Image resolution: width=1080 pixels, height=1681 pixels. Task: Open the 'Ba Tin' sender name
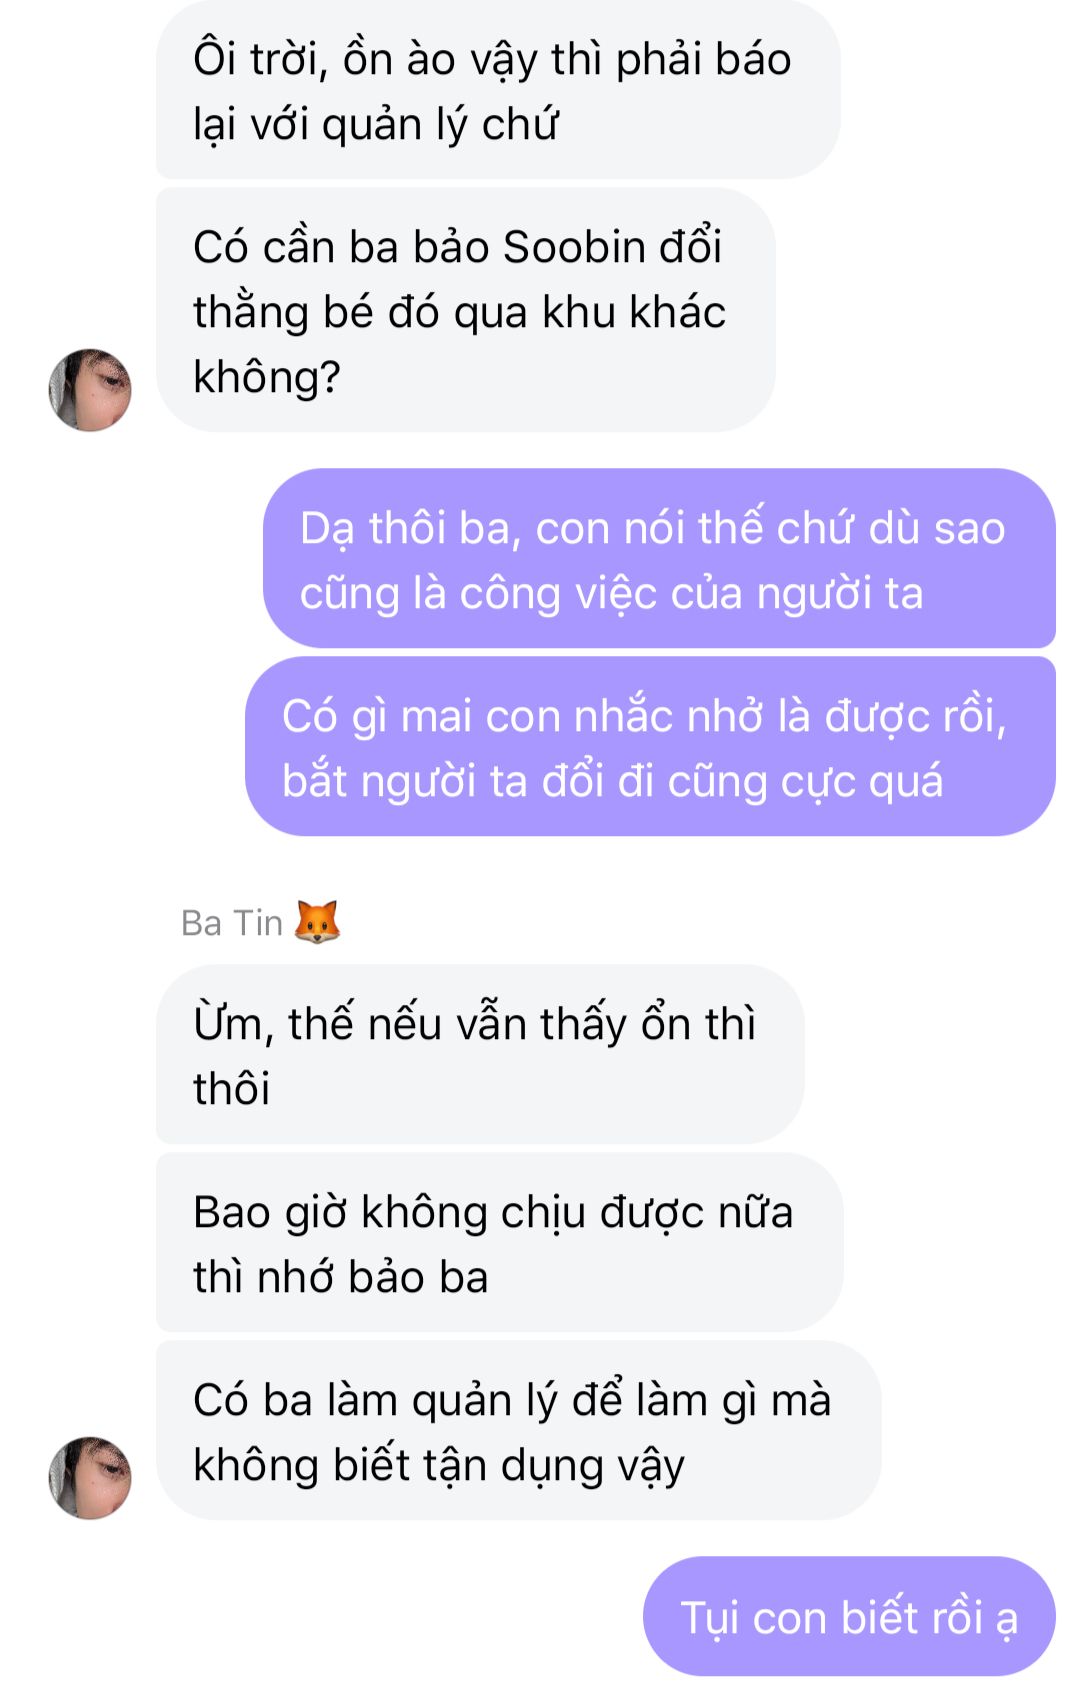click(x=232, y=923)
